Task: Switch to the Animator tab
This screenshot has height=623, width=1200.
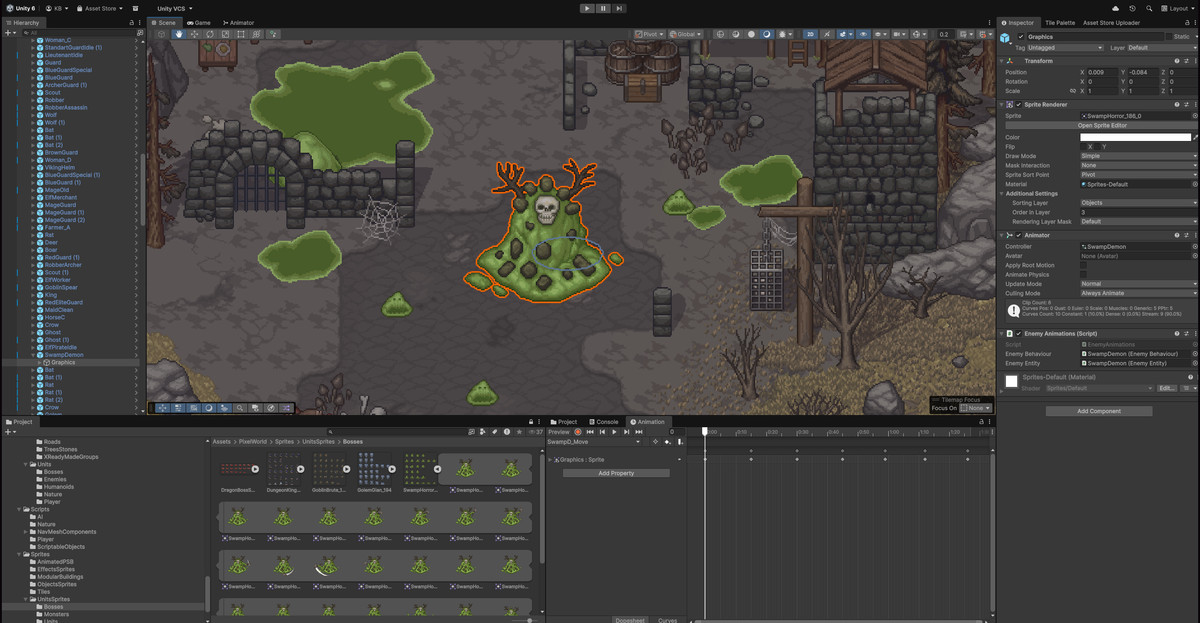Action: pos(238,22)
